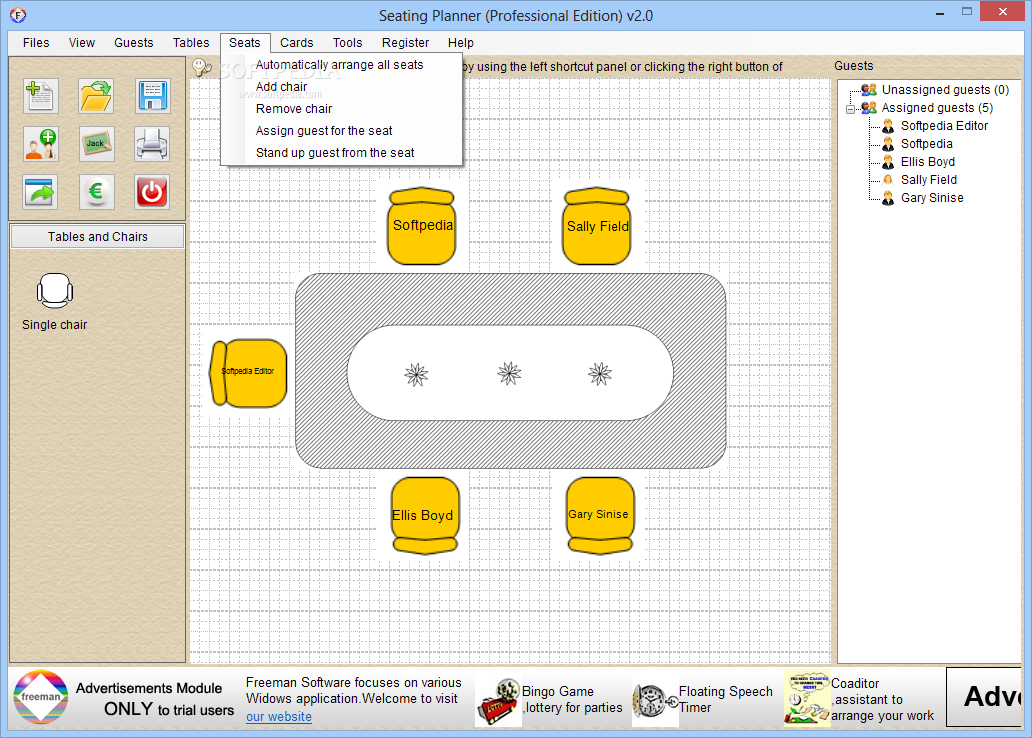
Task: Choose Automatically arrange all seats
Action: pyautogui.click(x=342, y=65)
